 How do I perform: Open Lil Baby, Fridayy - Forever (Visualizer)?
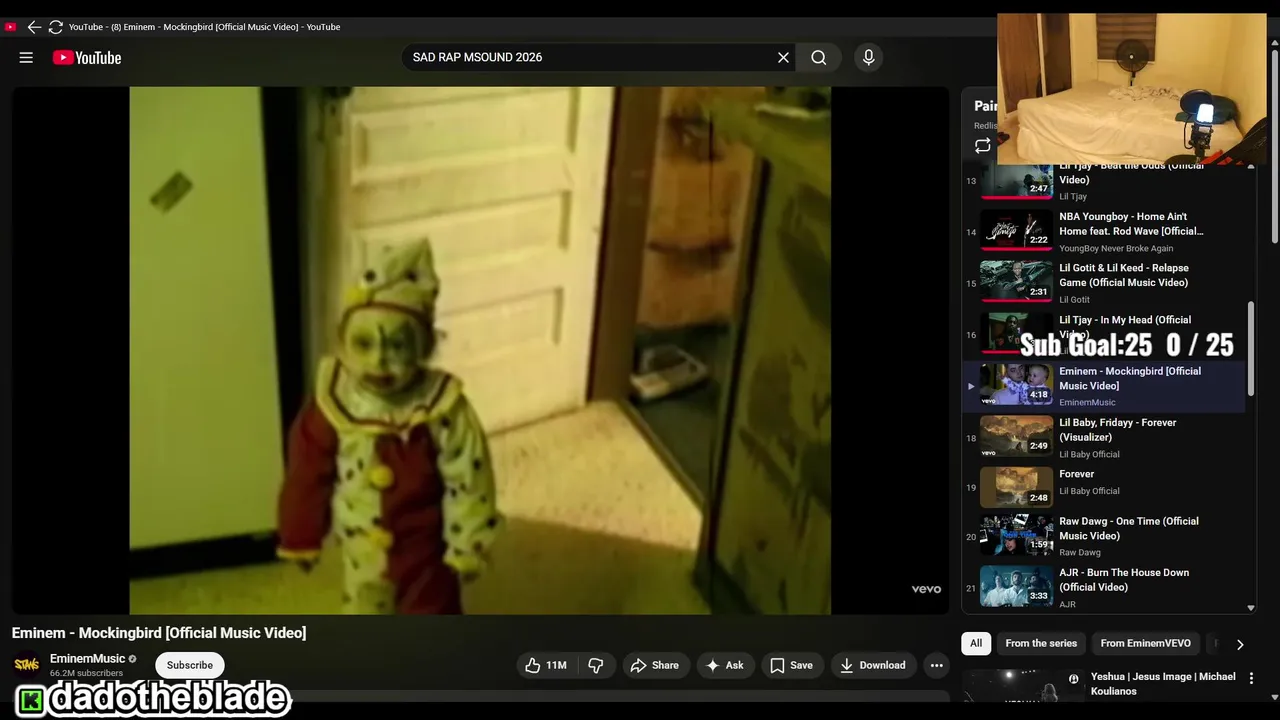click(x=1105, y=437)
